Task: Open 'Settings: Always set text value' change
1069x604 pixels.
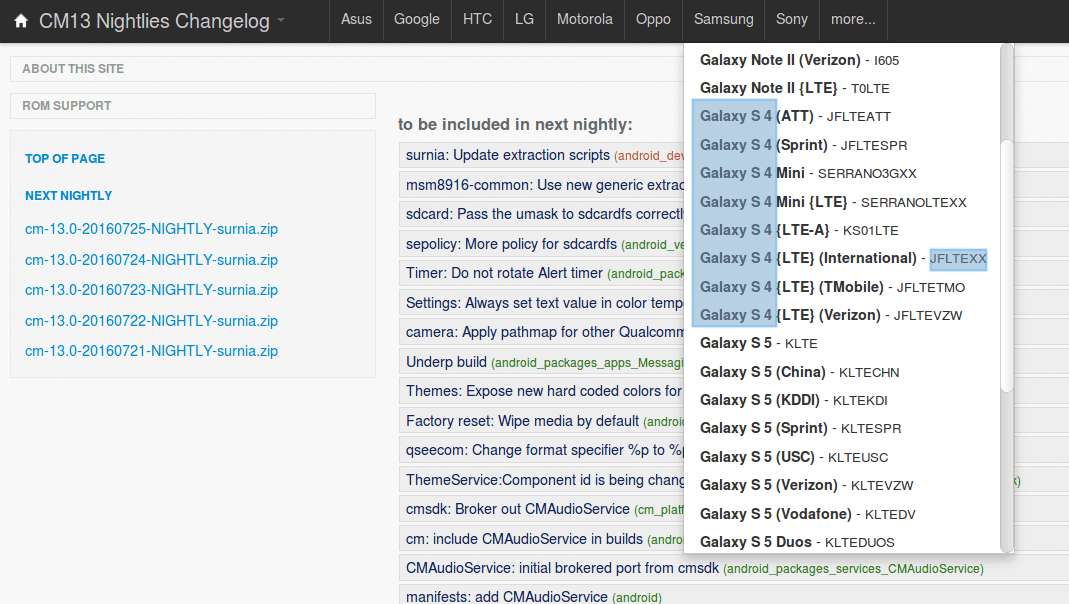Action: 544,303
